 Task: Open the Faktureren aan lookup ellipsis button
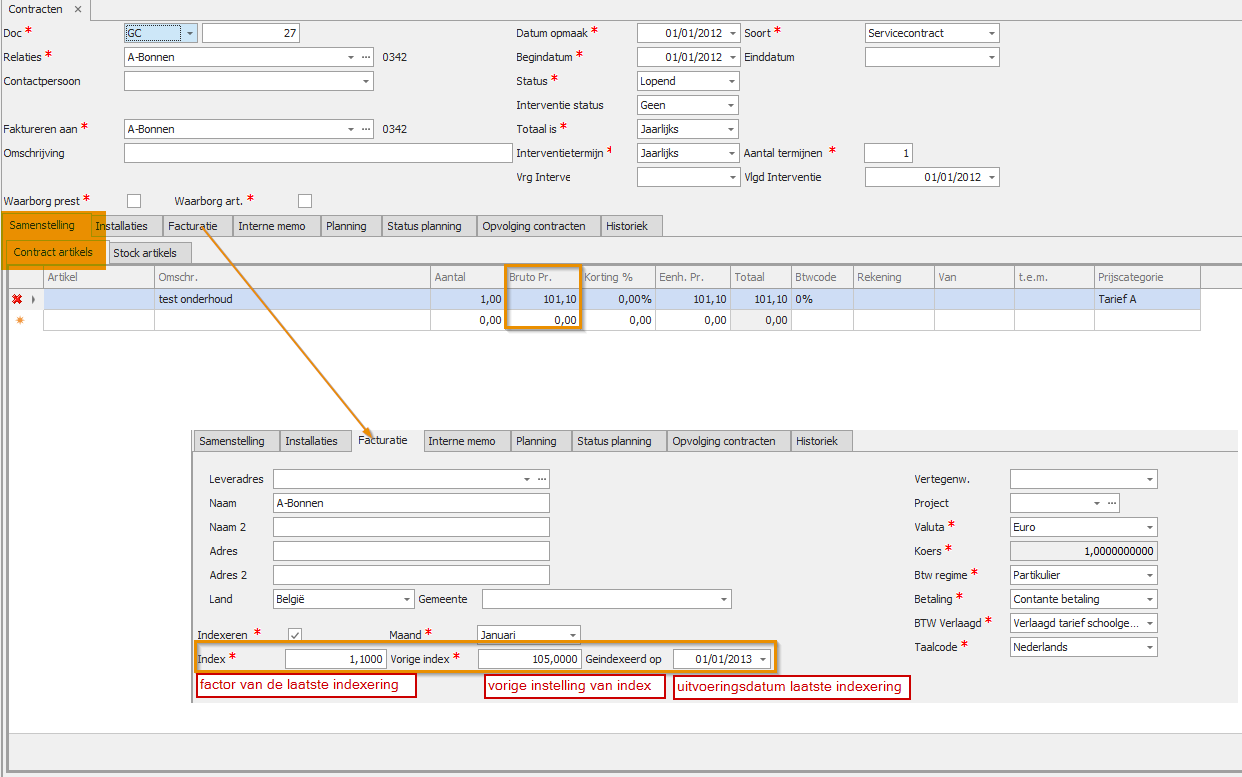[366, 129]
